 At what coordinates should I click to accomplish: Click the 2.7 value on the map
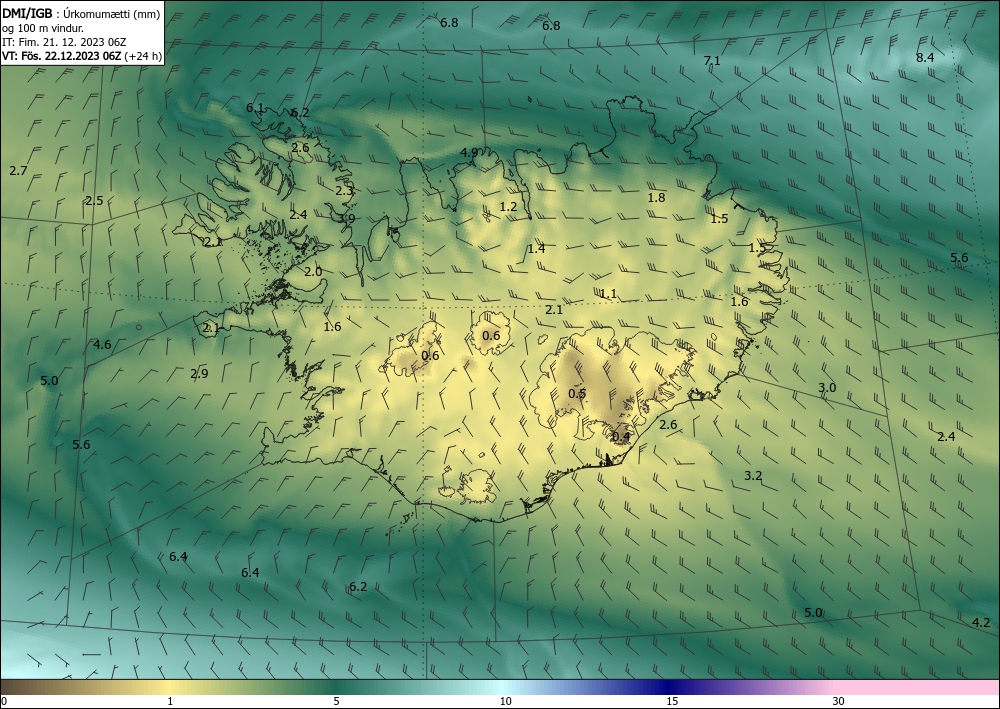click(18, 170)
